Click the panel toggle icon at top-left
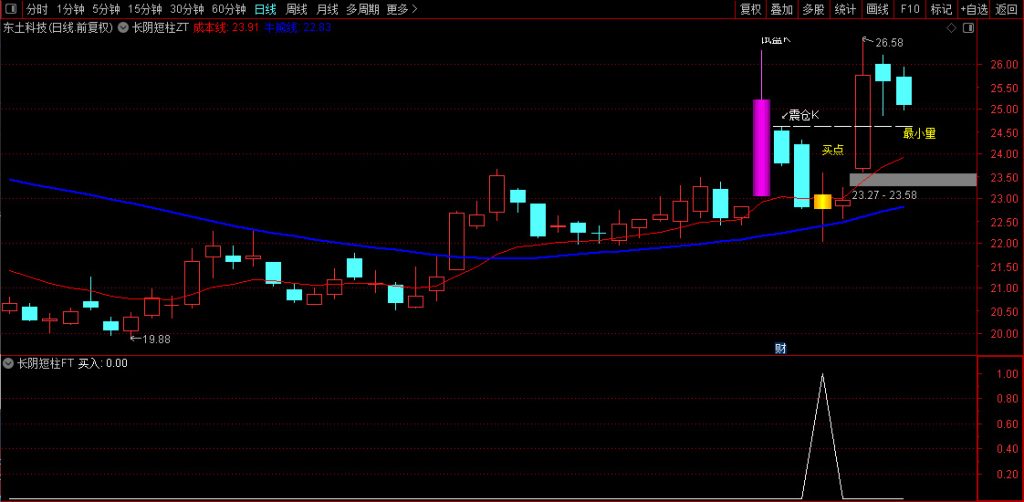The width and height of the screenshot is (1024, 502). (12, 9)
